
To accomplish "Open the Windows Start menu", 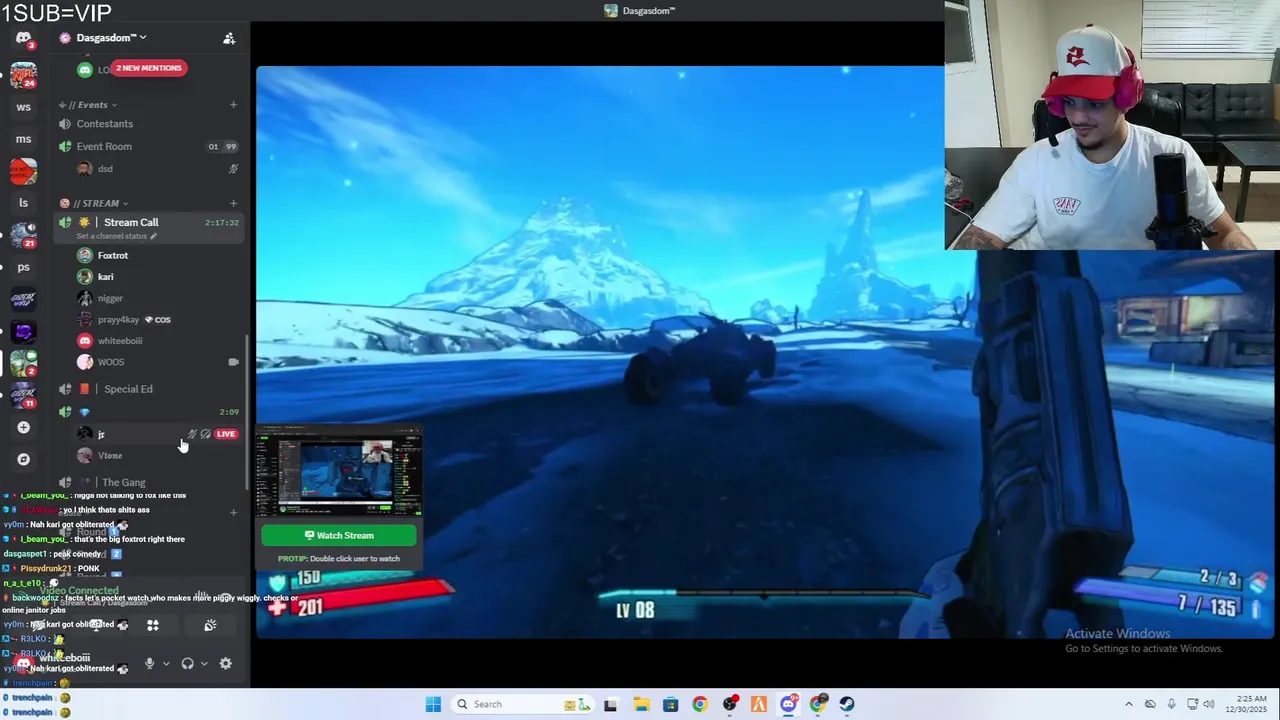I will tap(433, 704).
